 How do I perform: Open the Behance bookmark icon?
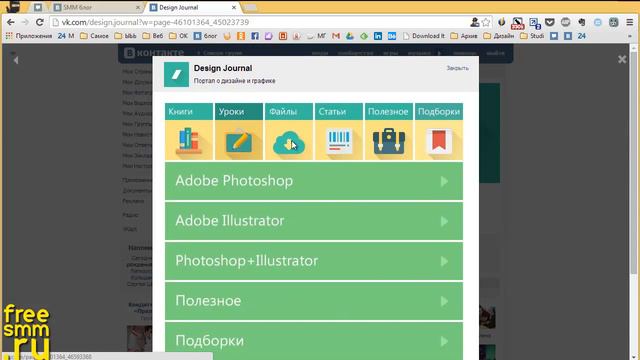click(392, 36)
